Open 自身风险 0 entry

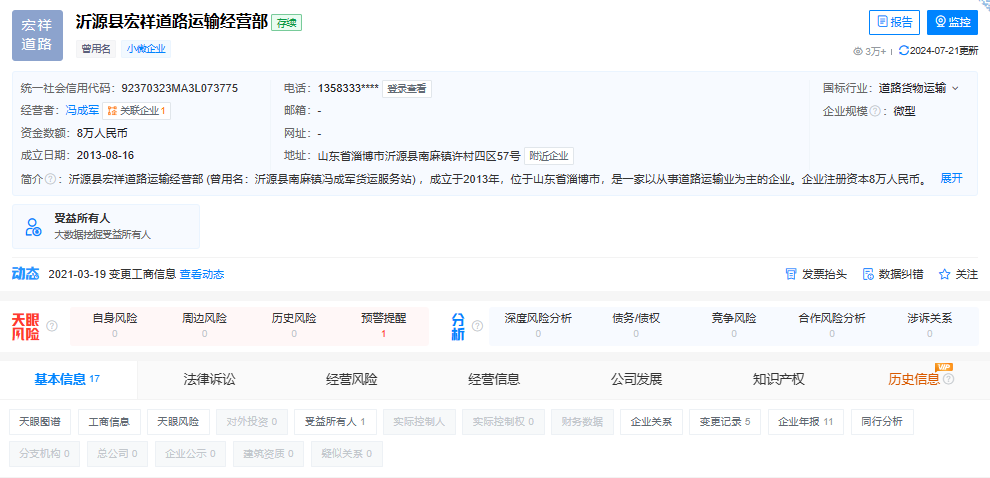tap(114, 326)
